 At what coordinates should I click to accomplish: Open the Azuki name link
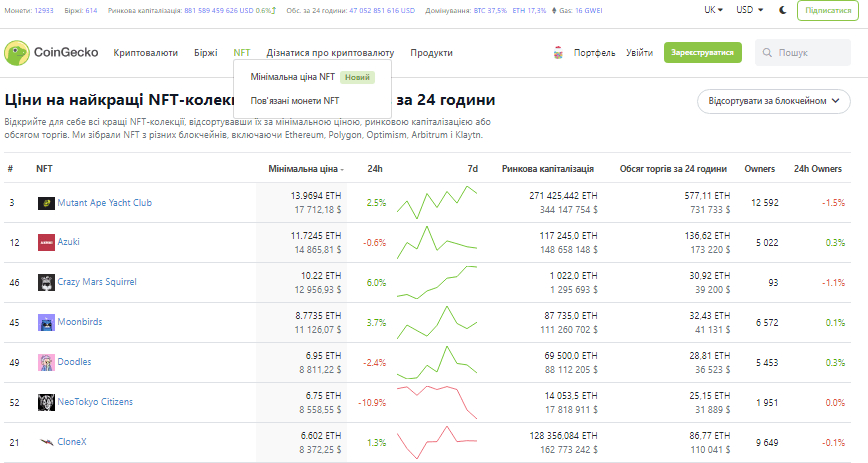point(69,242)
